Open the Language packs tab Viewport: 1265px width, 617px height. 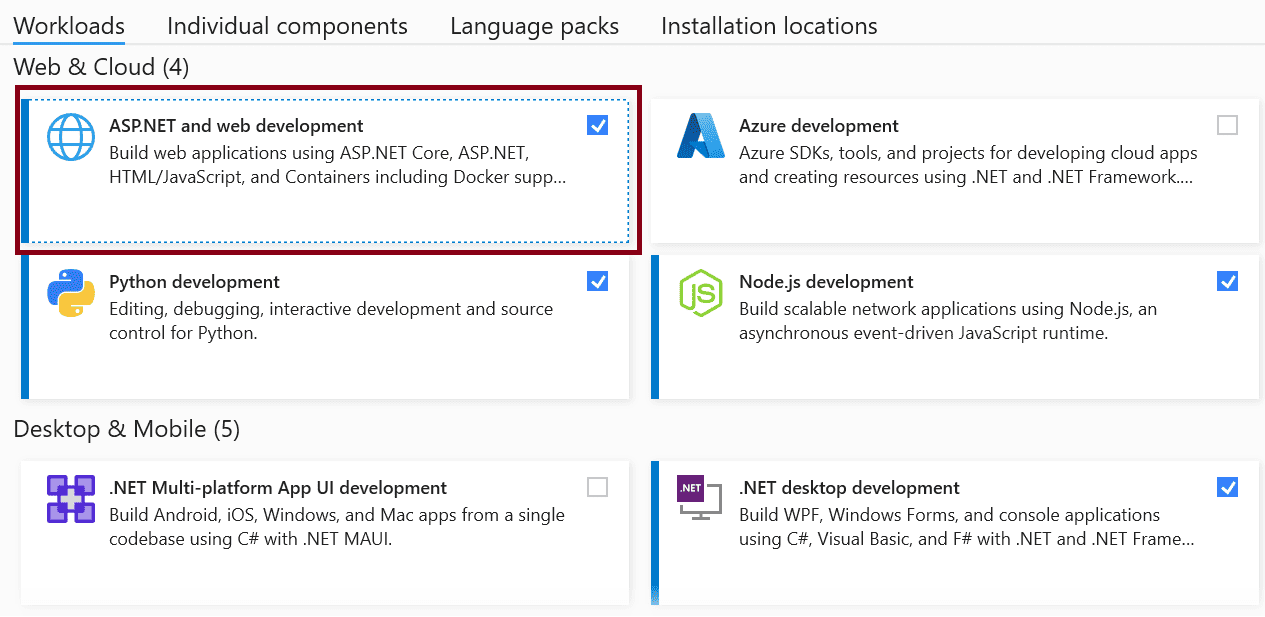[x=534, y=25]
